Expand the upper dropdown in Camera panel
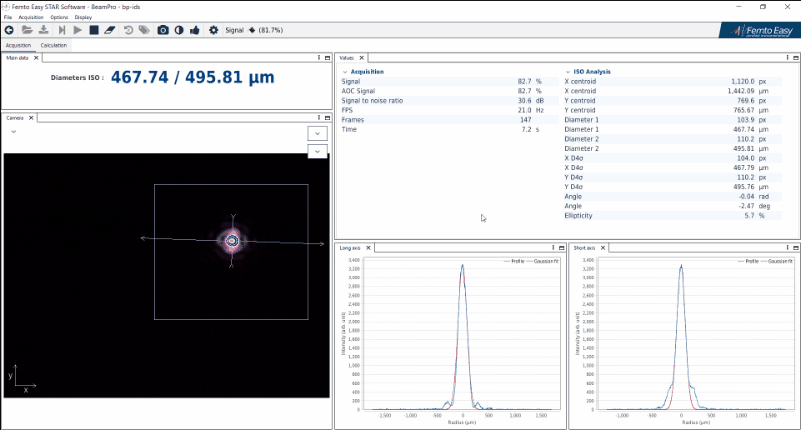 pyautogui.click(x=317, y=133)
